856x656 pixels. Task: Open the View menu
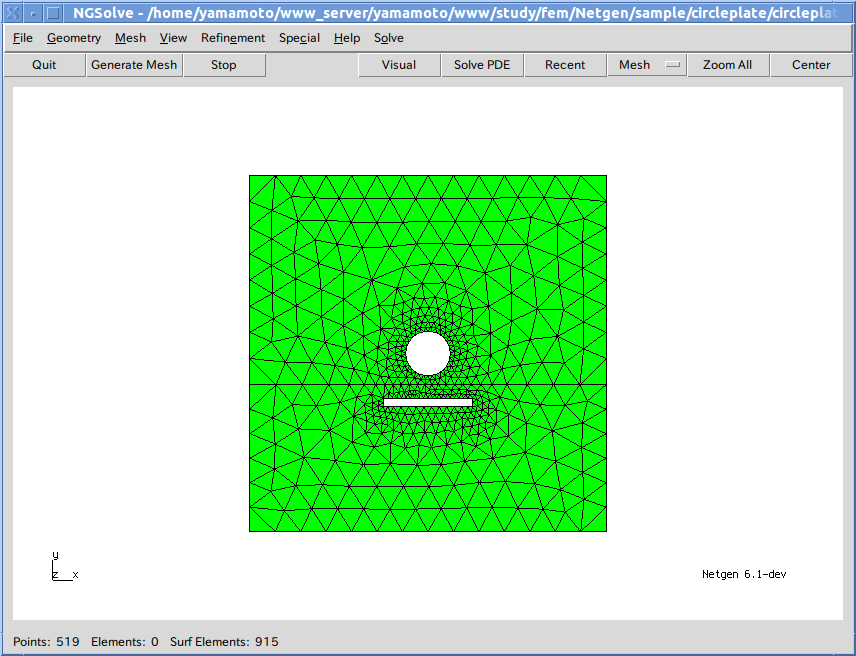[x=173, y=38]
